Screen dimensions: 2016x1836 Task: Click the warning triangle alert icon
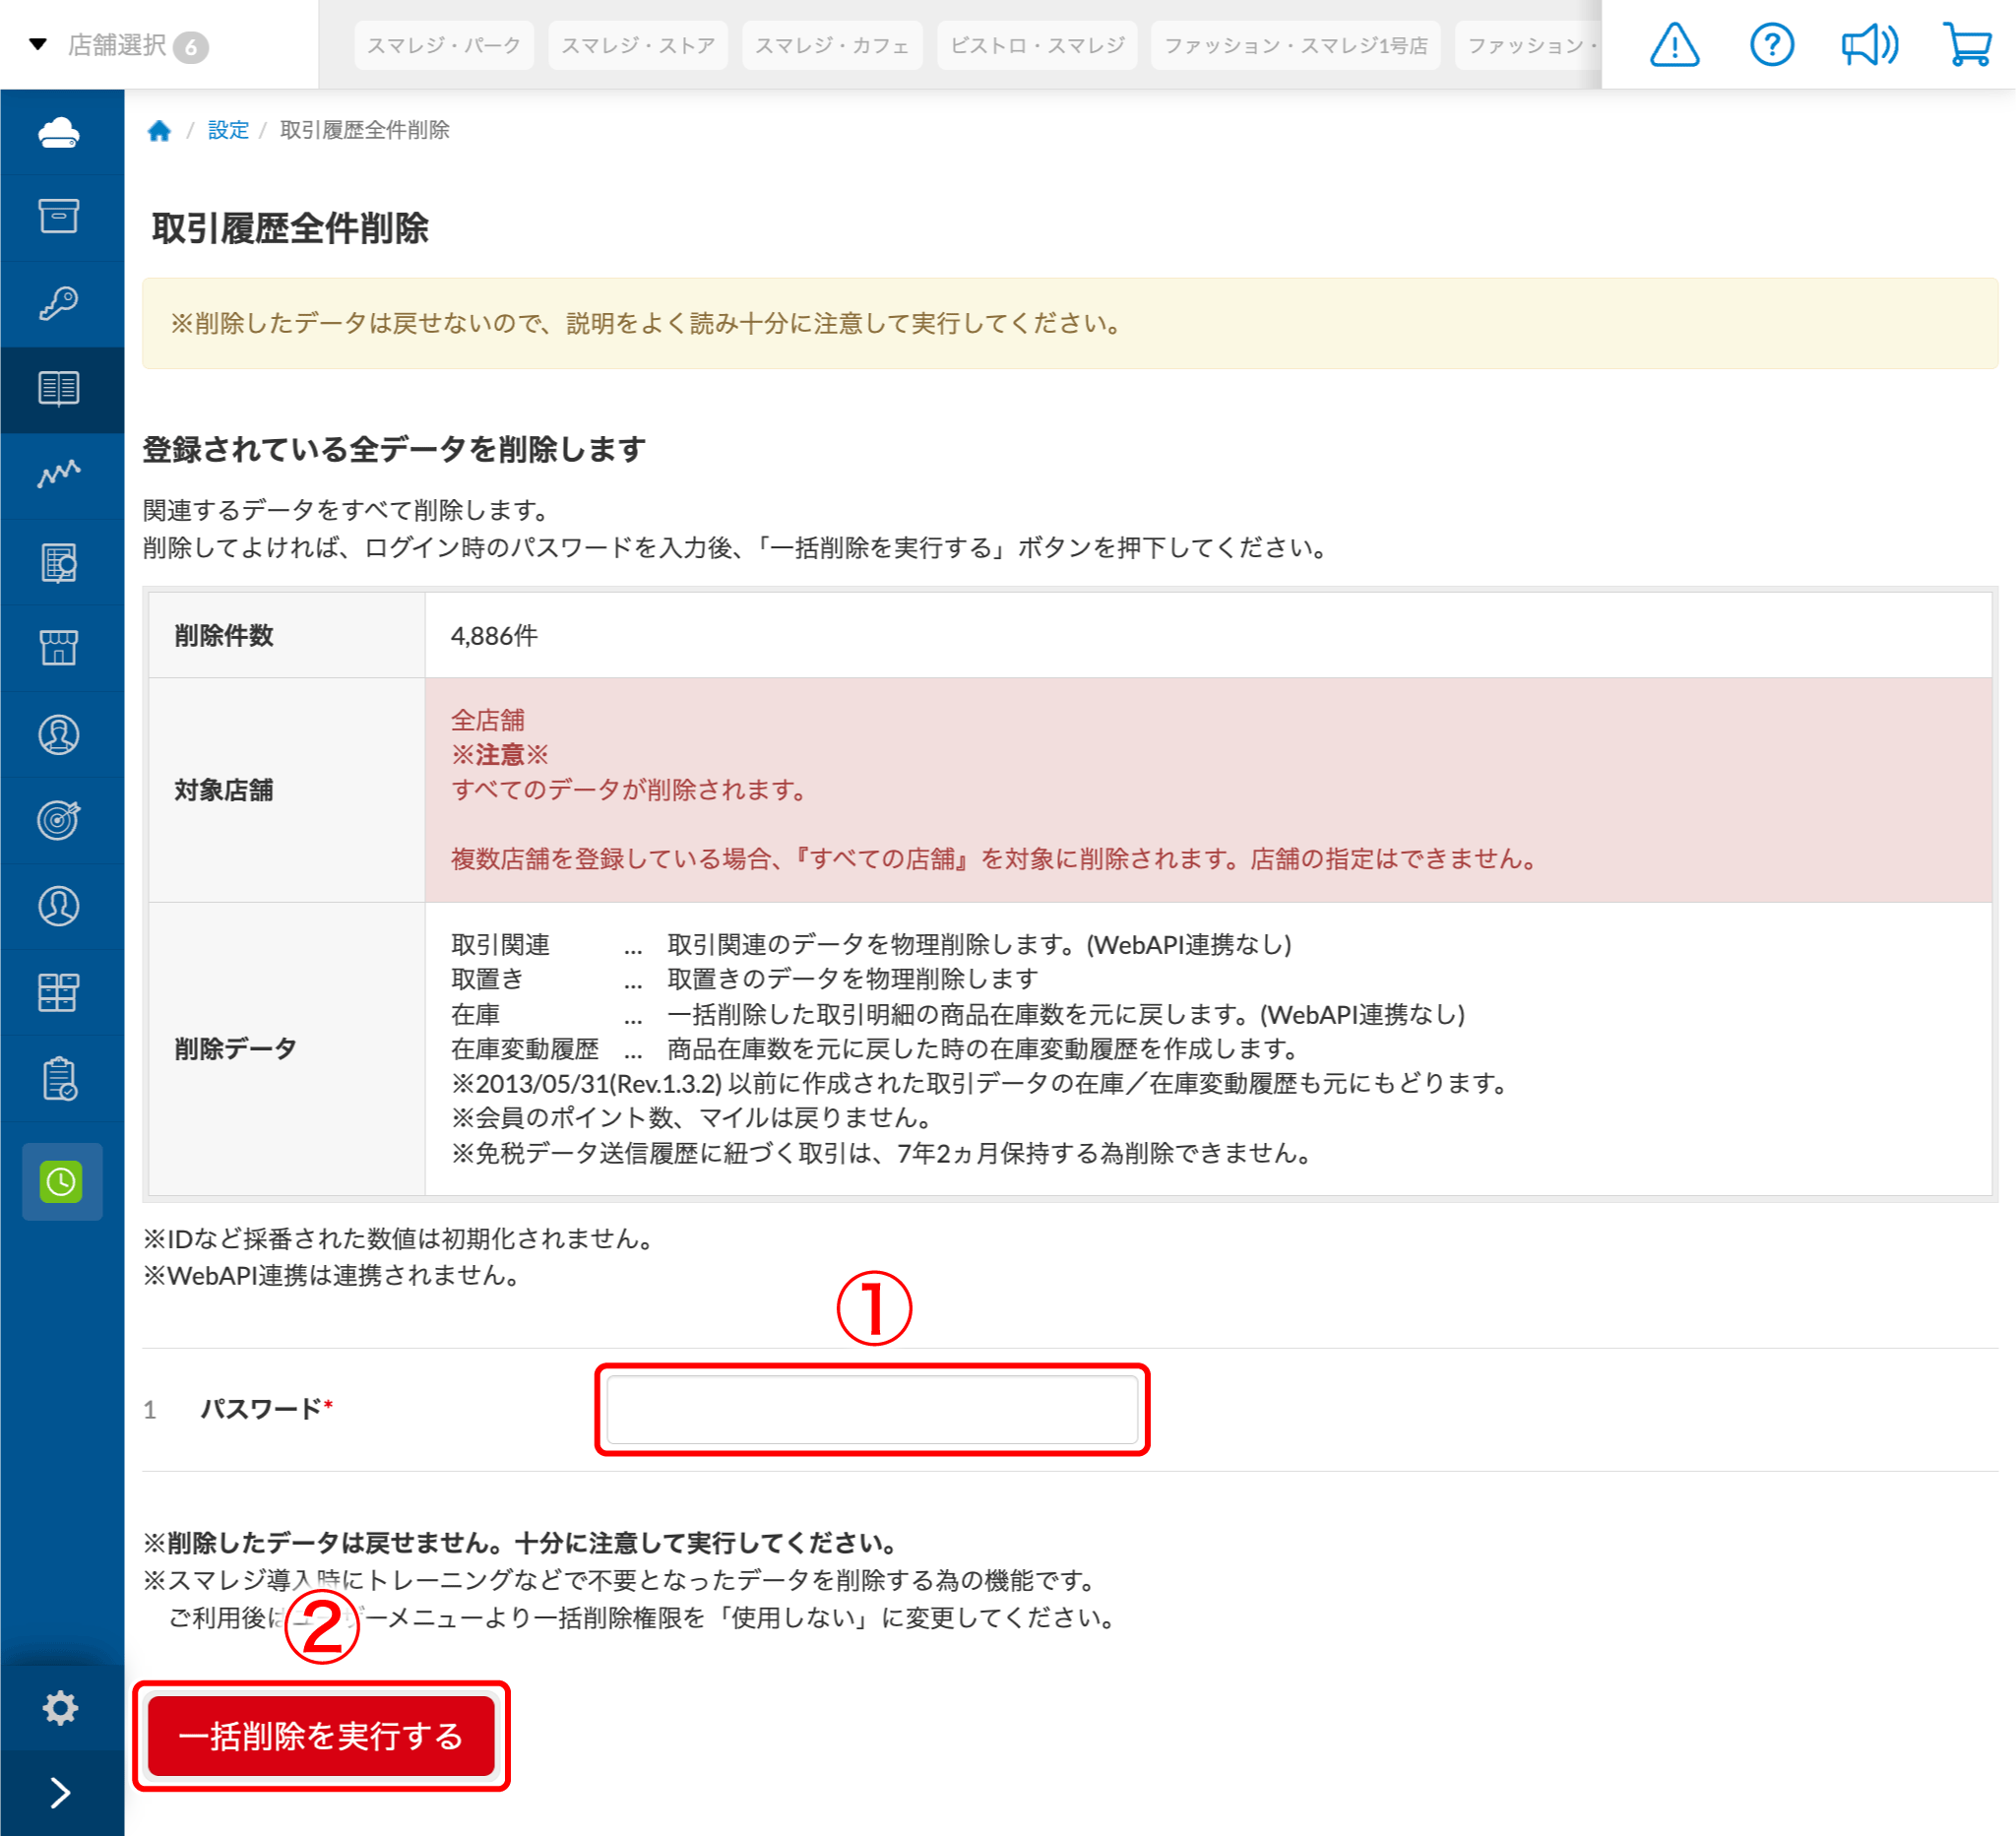point(1674,45)
